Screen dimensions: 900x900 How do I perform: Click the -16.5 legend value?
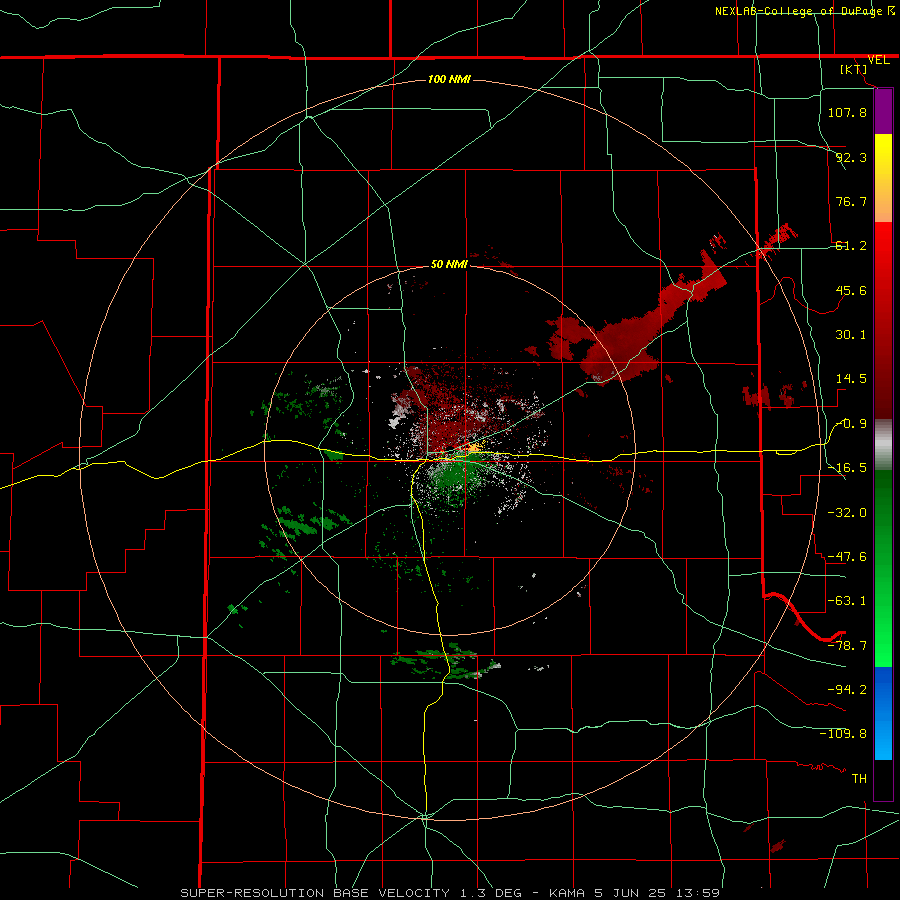point(847,468)
